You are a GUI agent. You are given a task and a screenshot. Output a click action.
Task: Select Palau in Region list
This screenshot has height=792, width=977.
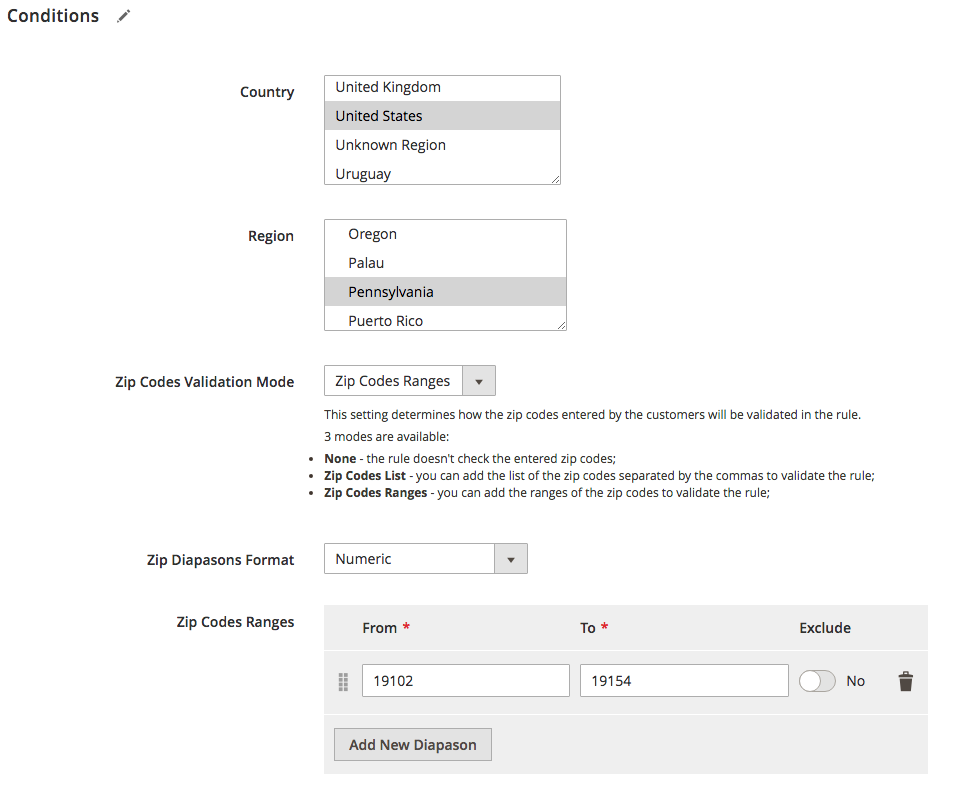click(x=445, y=263)
